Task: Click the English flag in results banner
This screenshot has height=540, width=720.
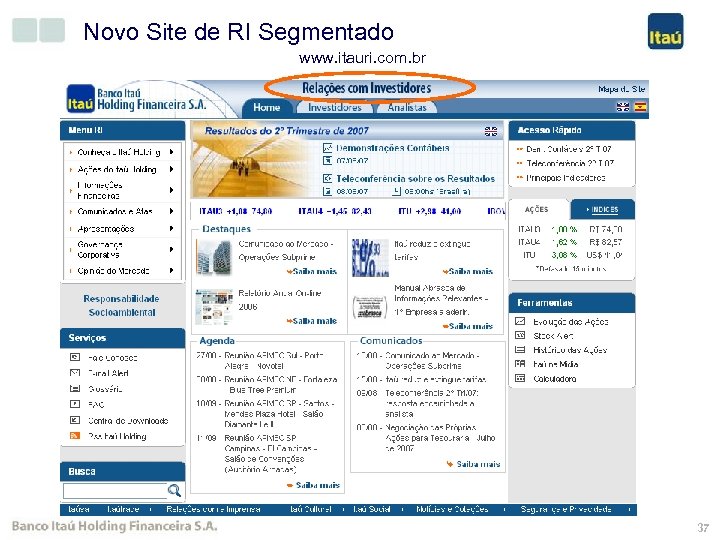Action: [x=491, y=131]
